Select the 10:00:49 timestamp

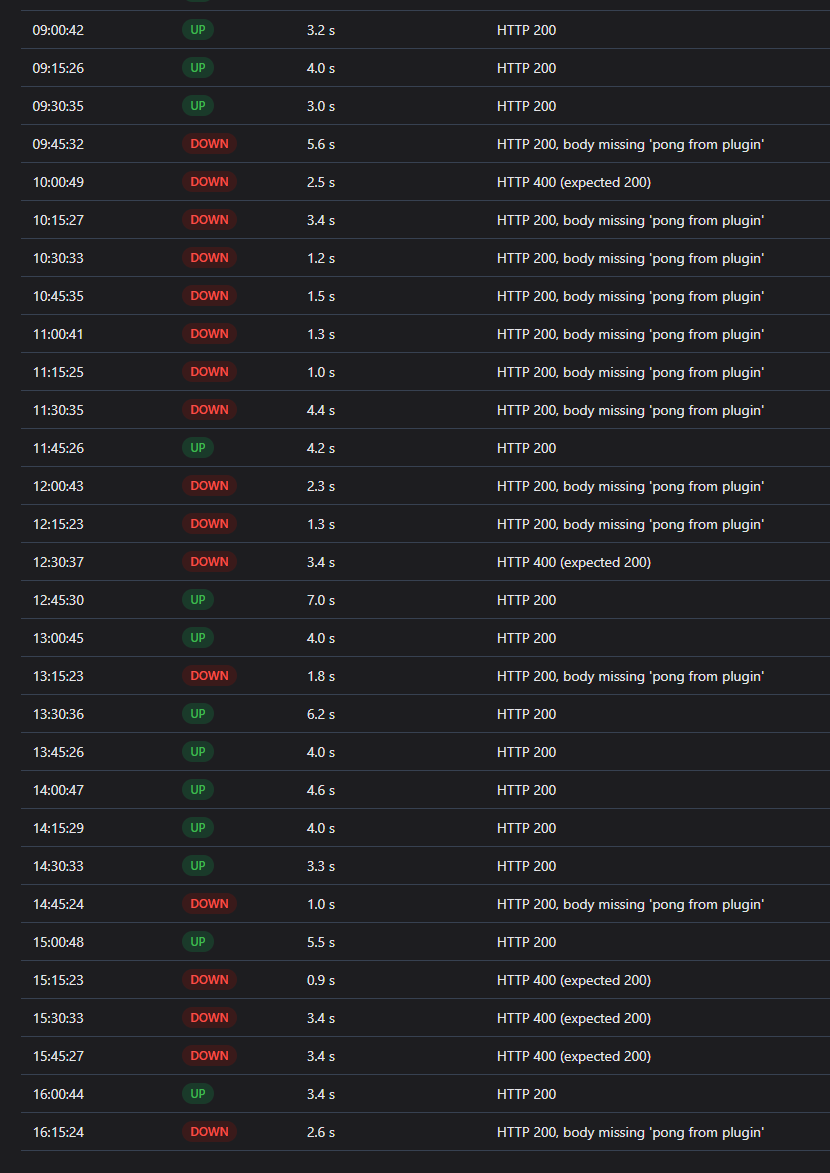pos(58,182)
